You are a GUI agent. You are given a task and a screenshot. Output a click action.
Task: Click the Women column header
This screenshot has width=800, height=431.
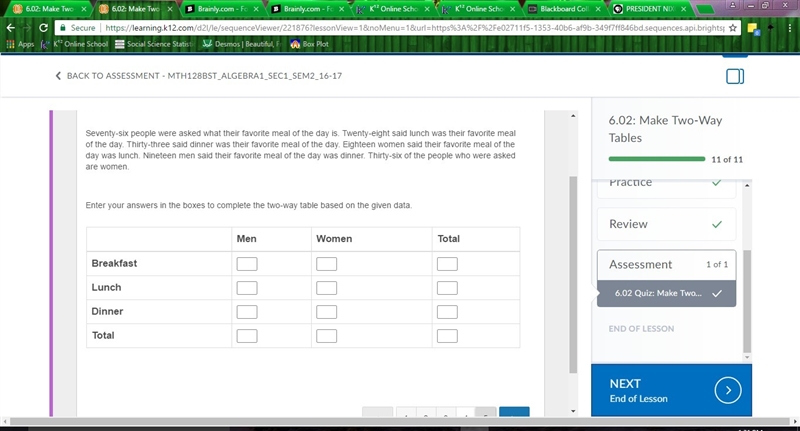point(334,239)
